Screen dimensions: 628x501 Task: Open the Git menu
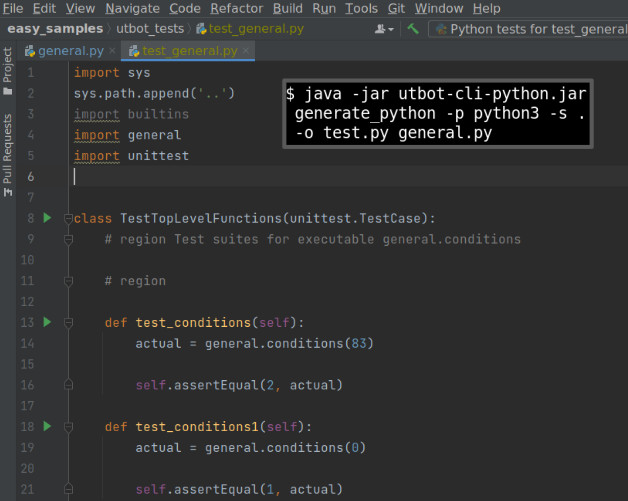pos(396,8)
